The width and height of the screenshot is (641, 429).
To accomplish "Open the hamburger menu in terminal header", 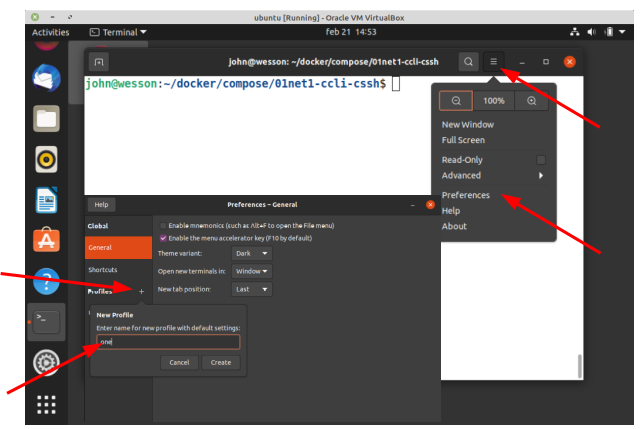I will [494, 62].
